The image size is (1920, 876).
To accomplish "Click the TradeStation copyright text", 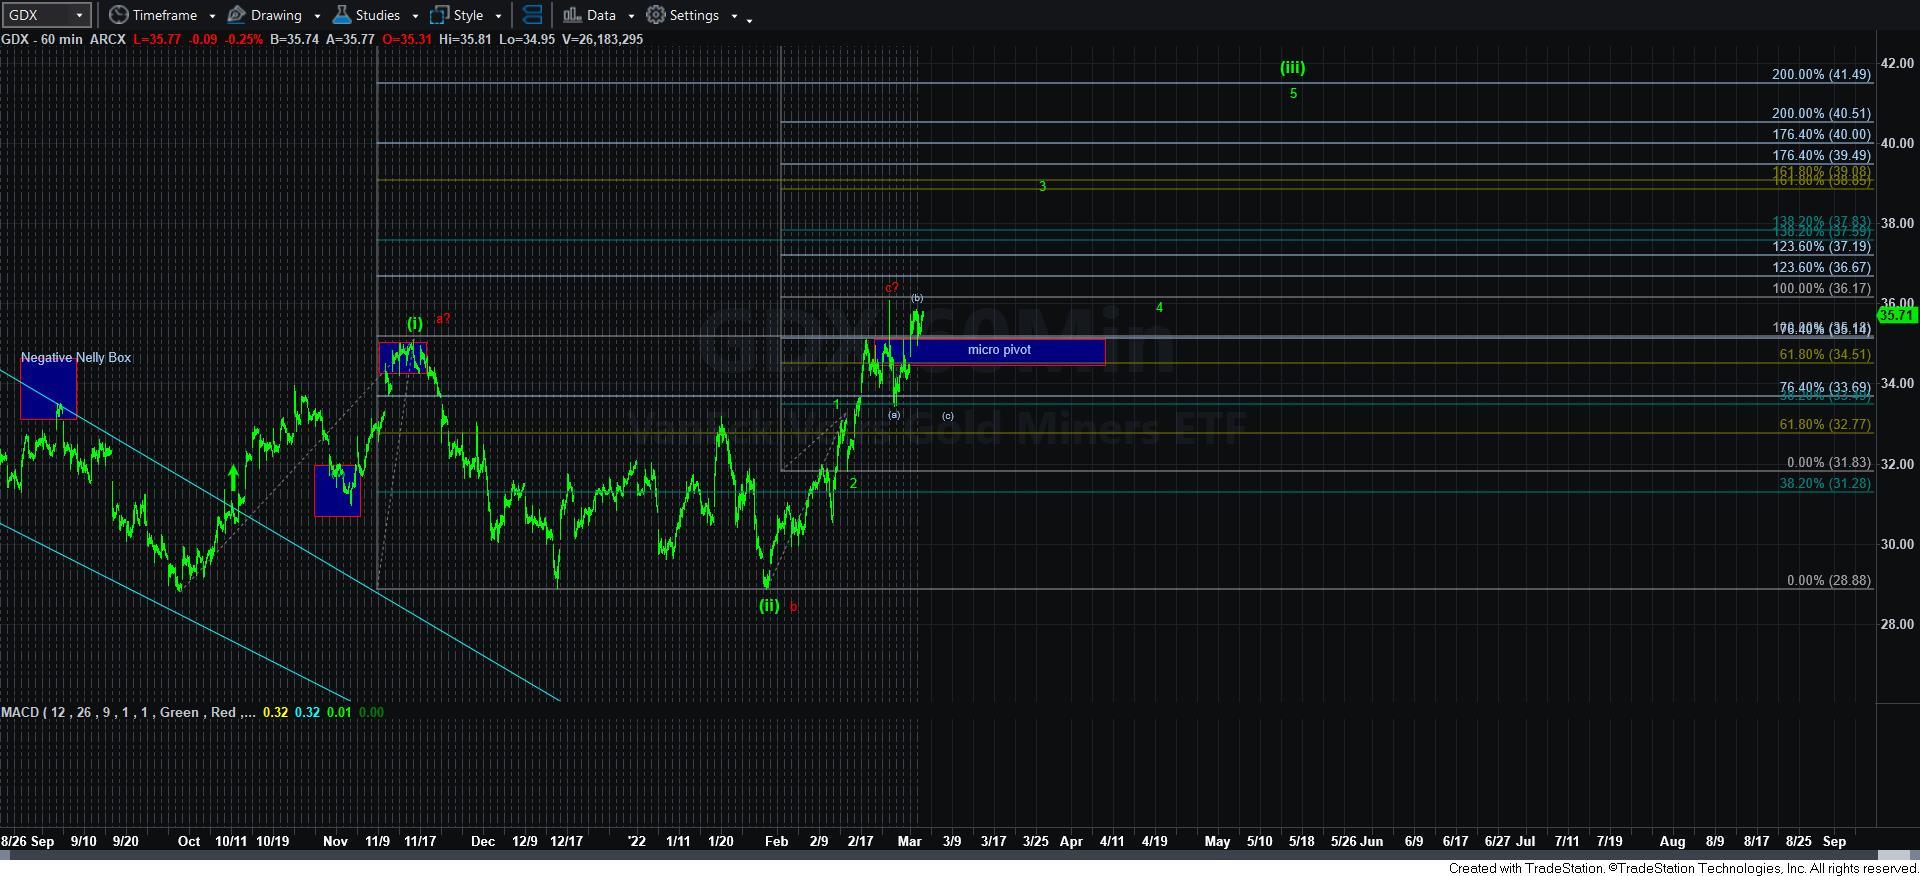I will point(1683,868).
